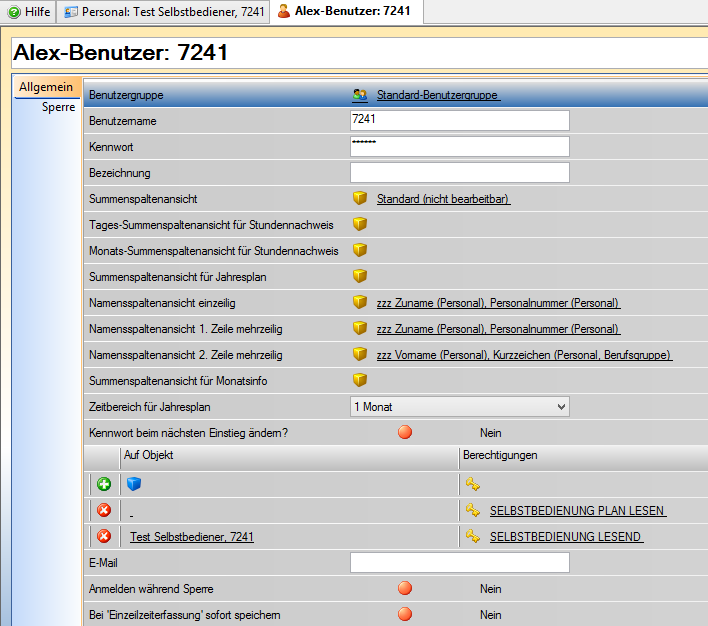Click cube icon for Summenspaltenansicht für Monatsinfo
This screenshot has height=626, width=708.
point(360,380)
